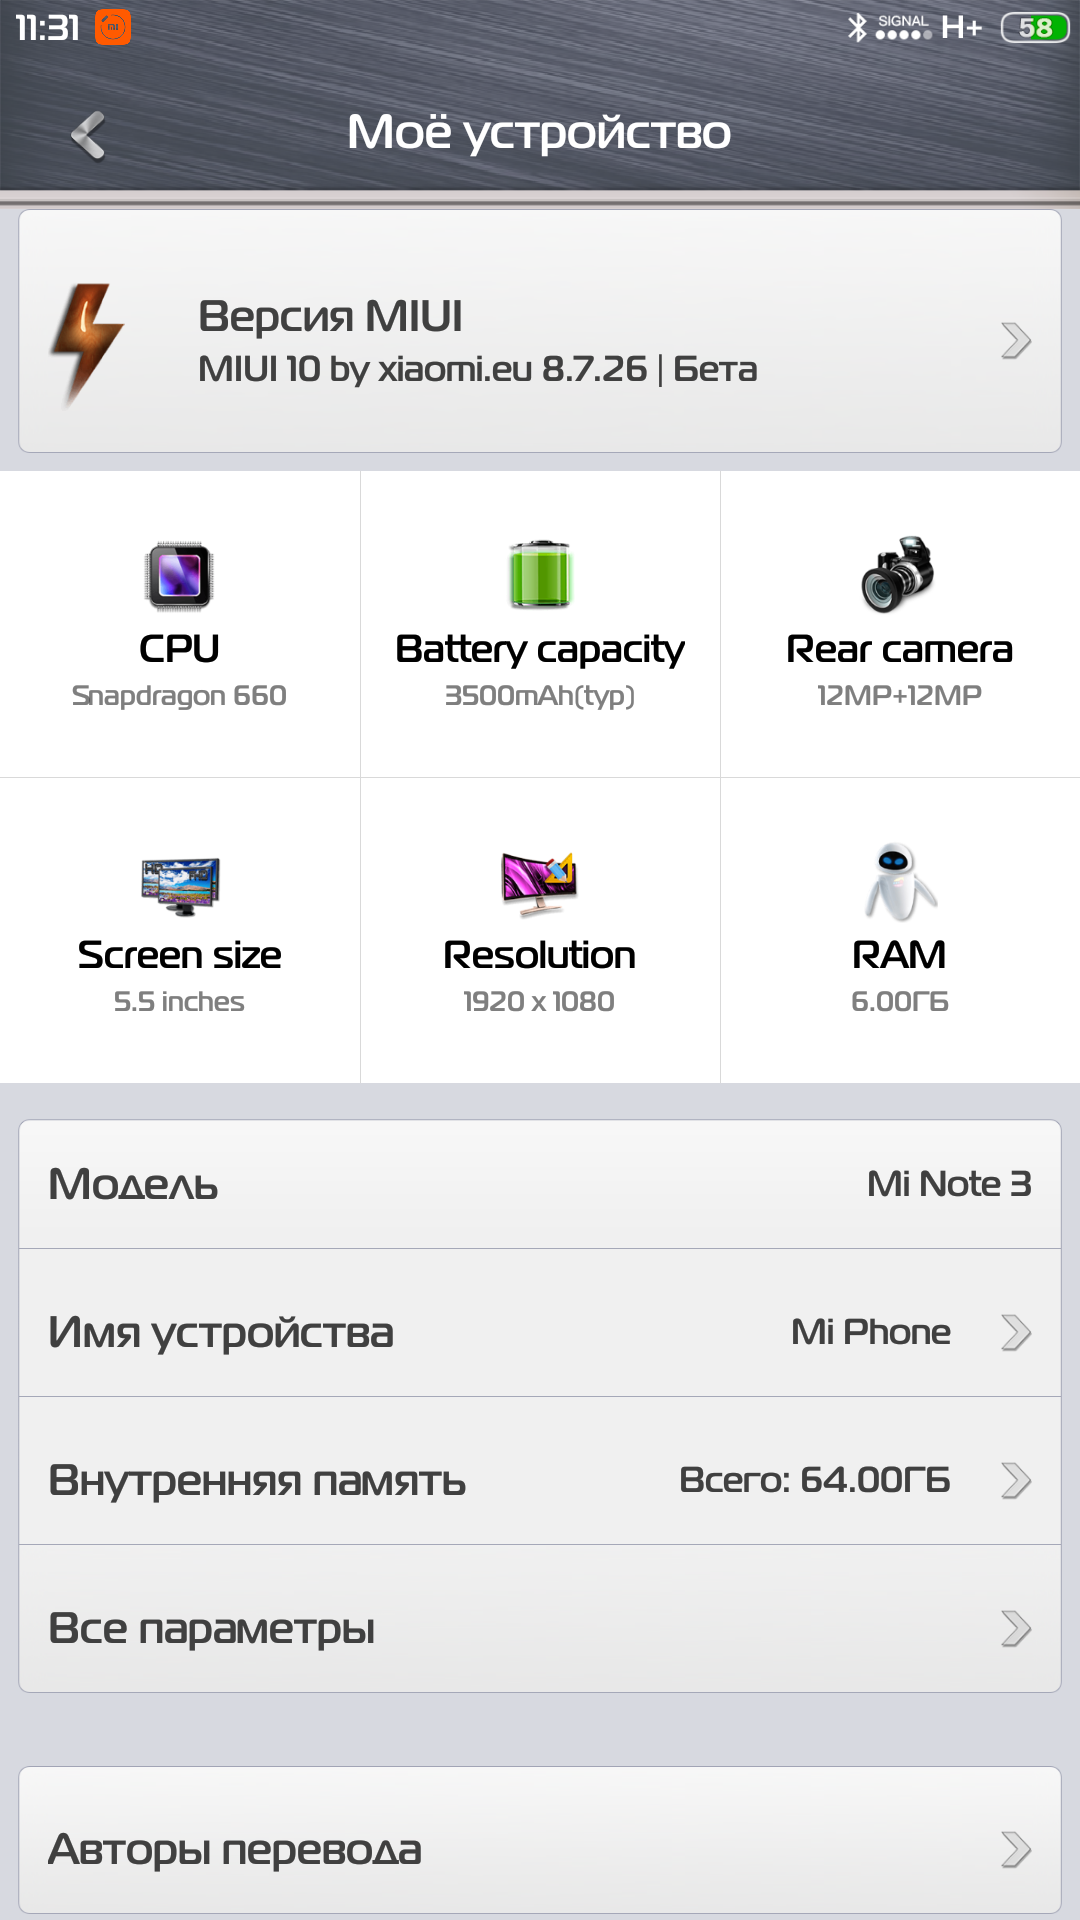Screen dimensions: 1080x1920
Task: Select the CPU chip icon
Action: pos(179,576)
